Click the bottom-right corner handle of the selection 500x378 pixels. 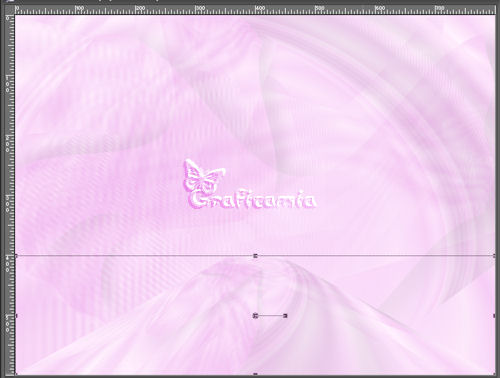[x=494, y=374]
